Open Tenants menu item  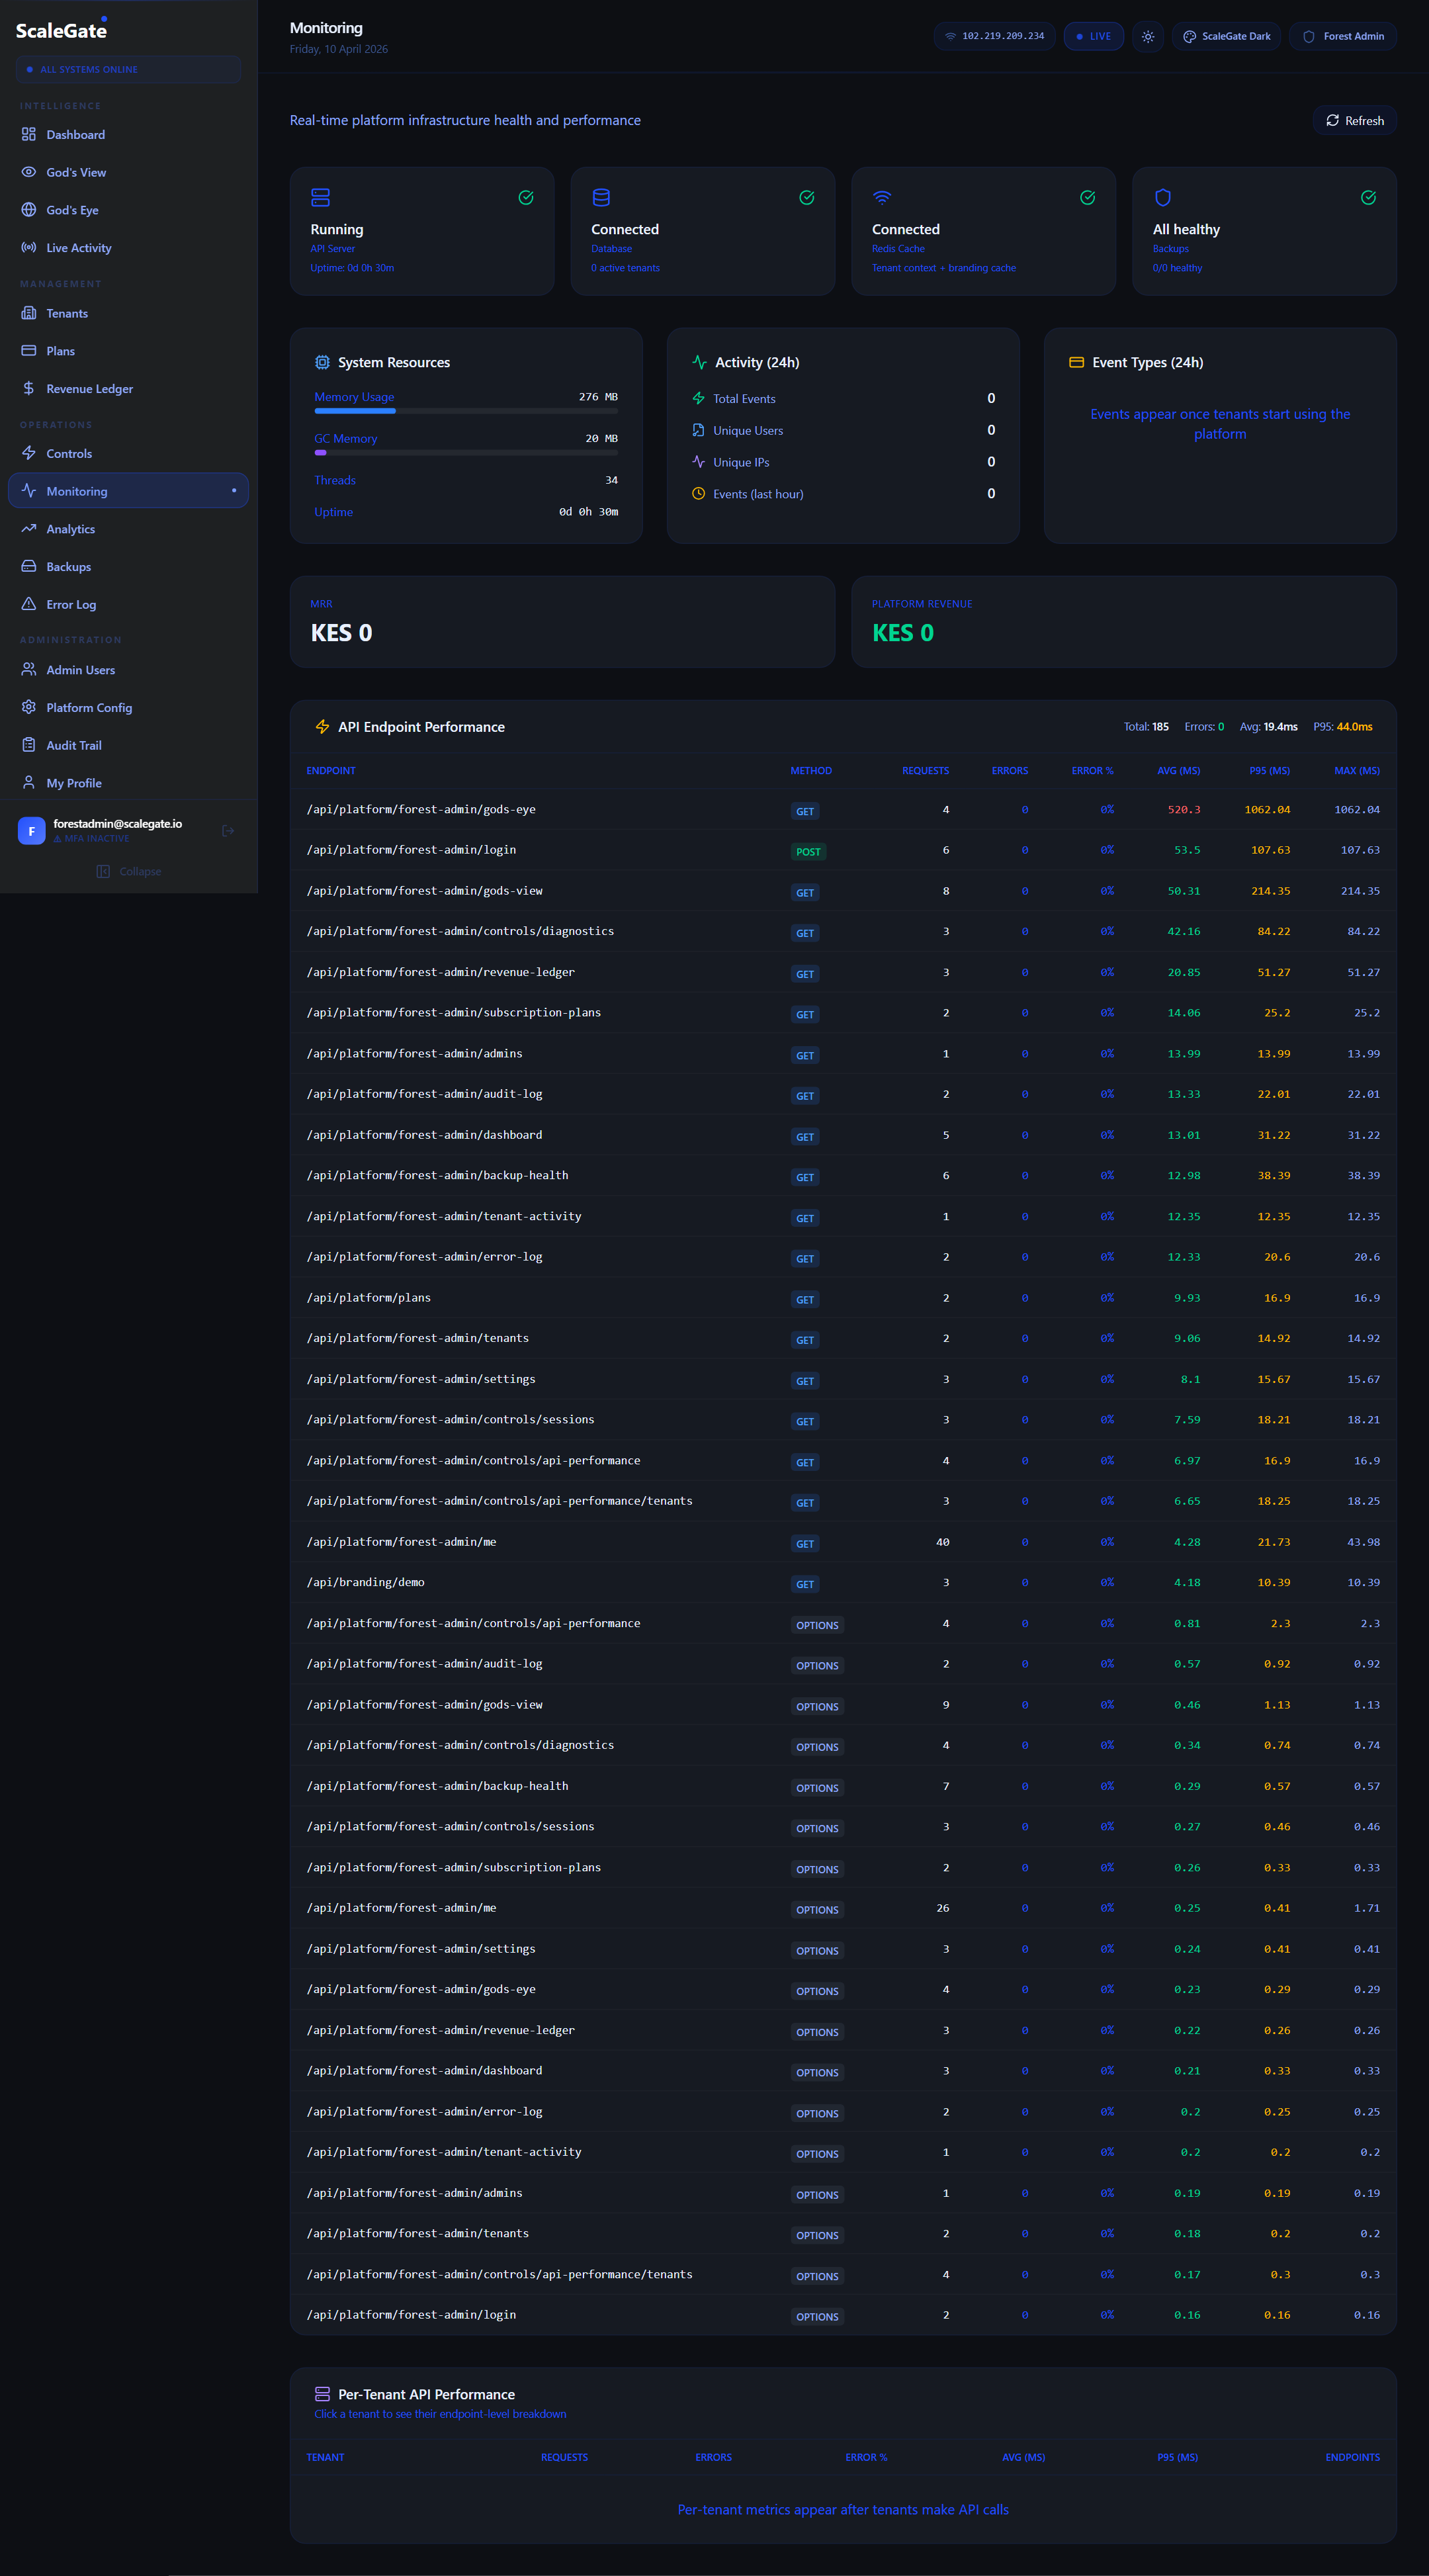click(x=67, y=313)
